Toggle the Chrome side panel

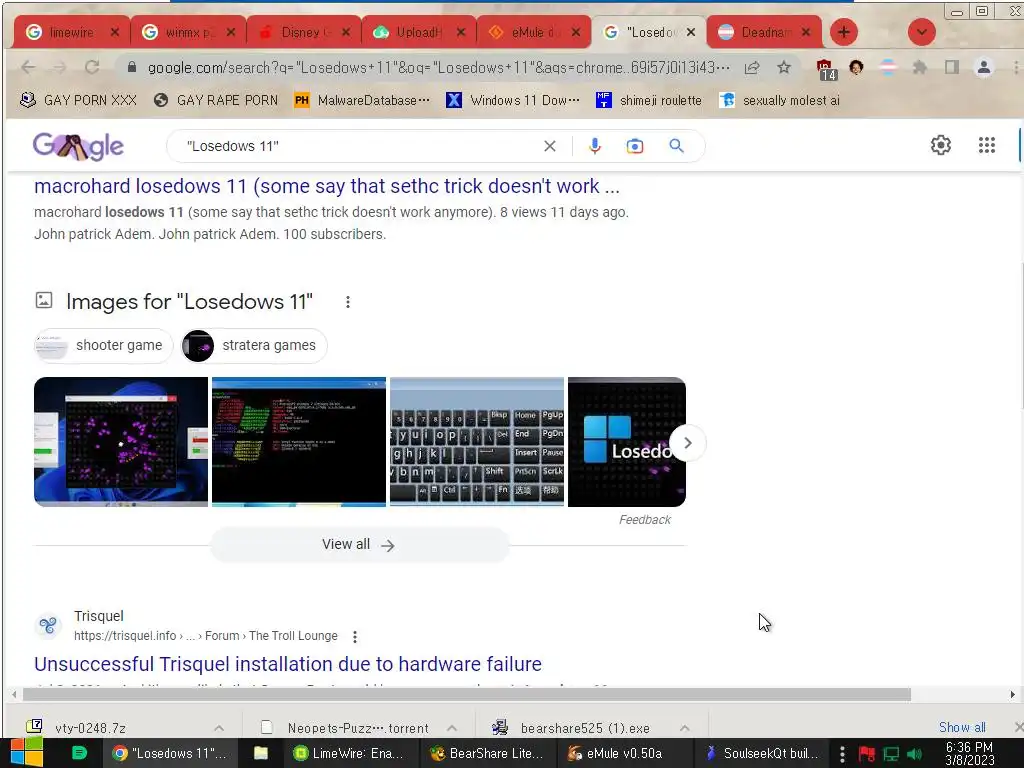952,67
